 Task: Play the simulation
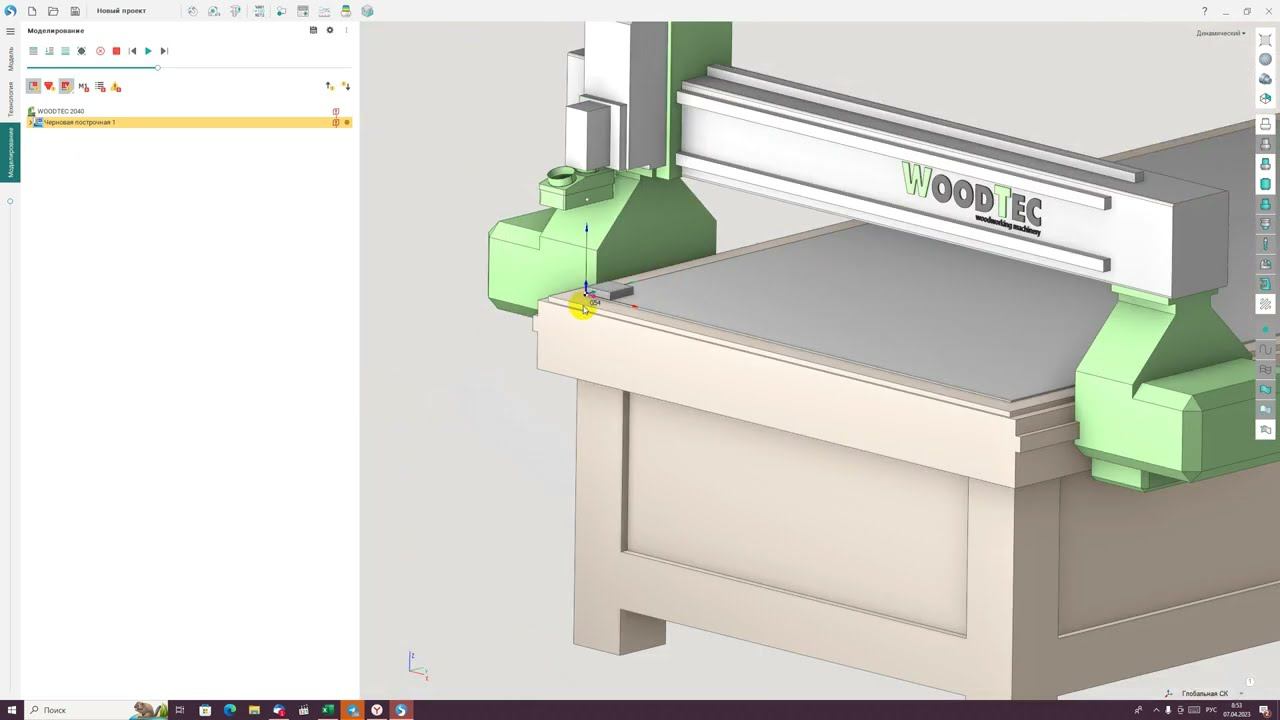[148, 51]
